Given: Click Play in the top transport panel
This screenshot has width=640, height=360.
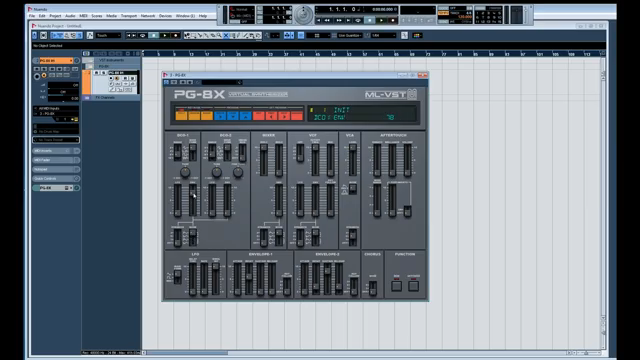Looking at the screenshot, I should pos(381,20).
